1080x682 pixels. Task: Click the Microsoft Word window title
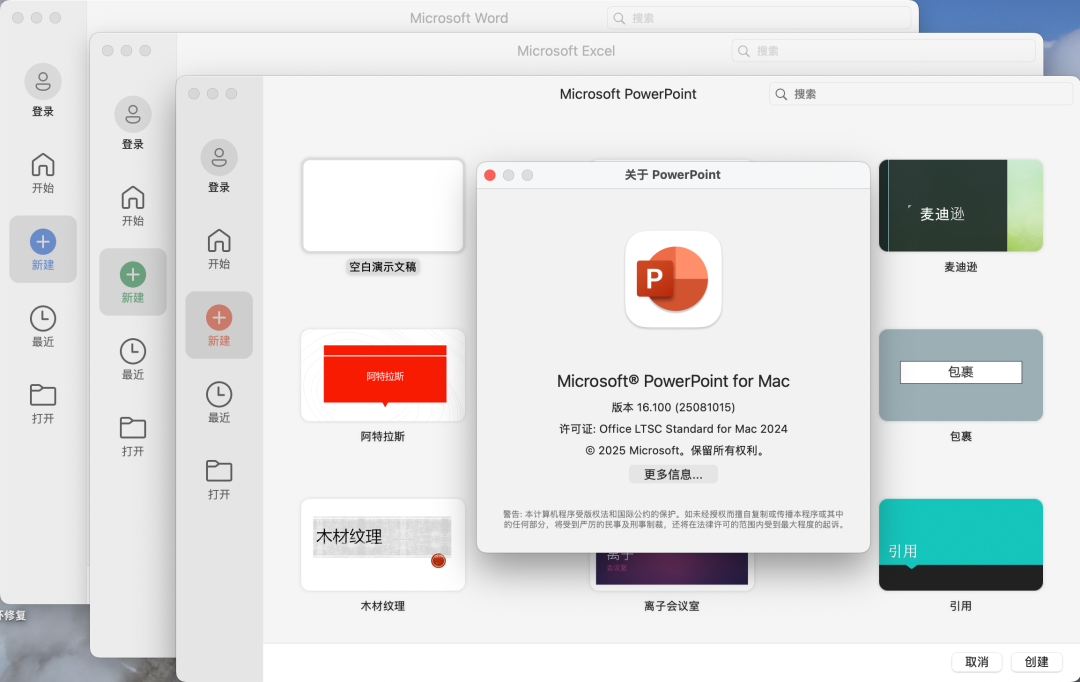tap(459, 19)
